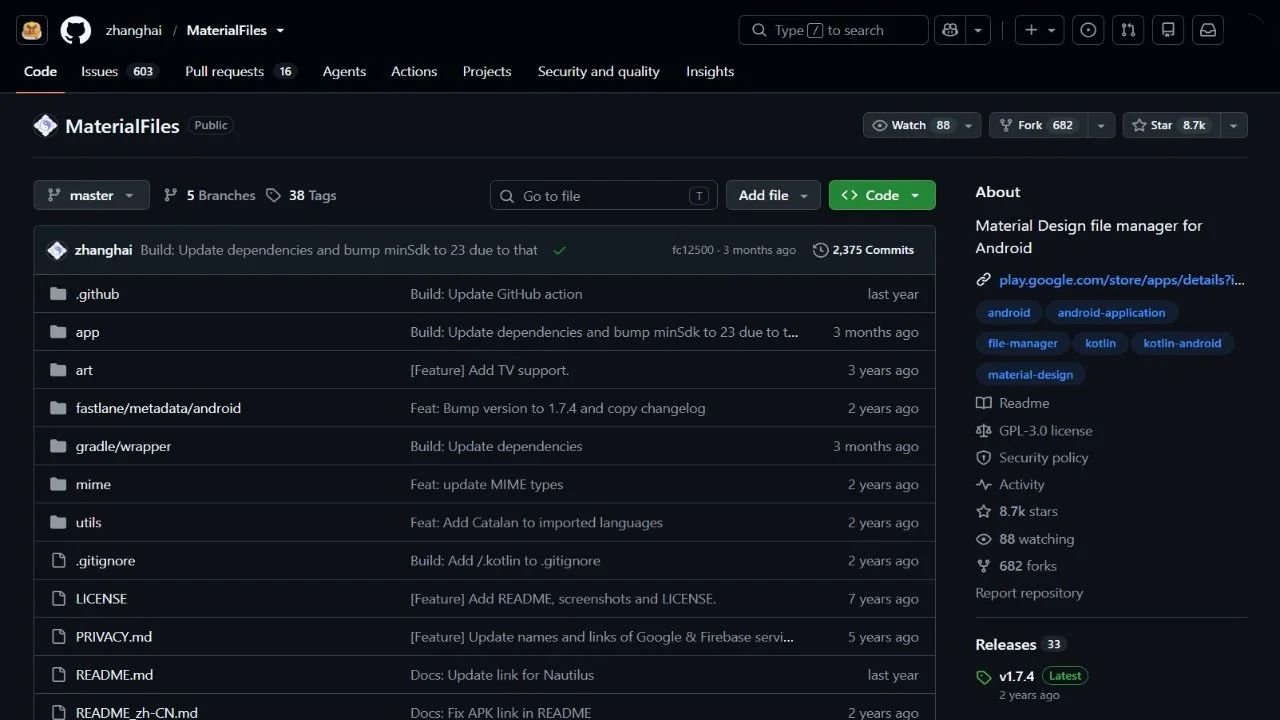
Task: Click the tag icon next to v1.7.4
Action: tap(983, 677)
